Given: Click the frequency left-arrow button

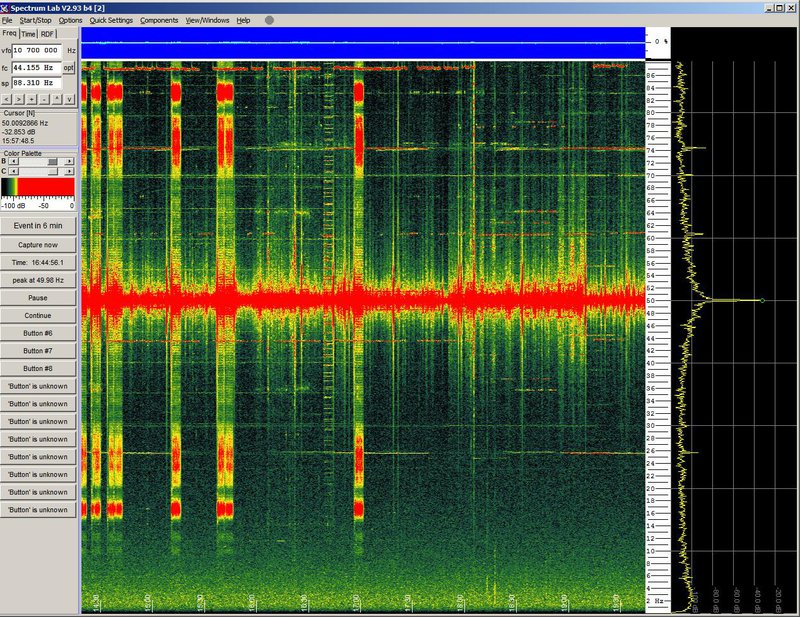Looking at the screenshot, I should 7,99.
